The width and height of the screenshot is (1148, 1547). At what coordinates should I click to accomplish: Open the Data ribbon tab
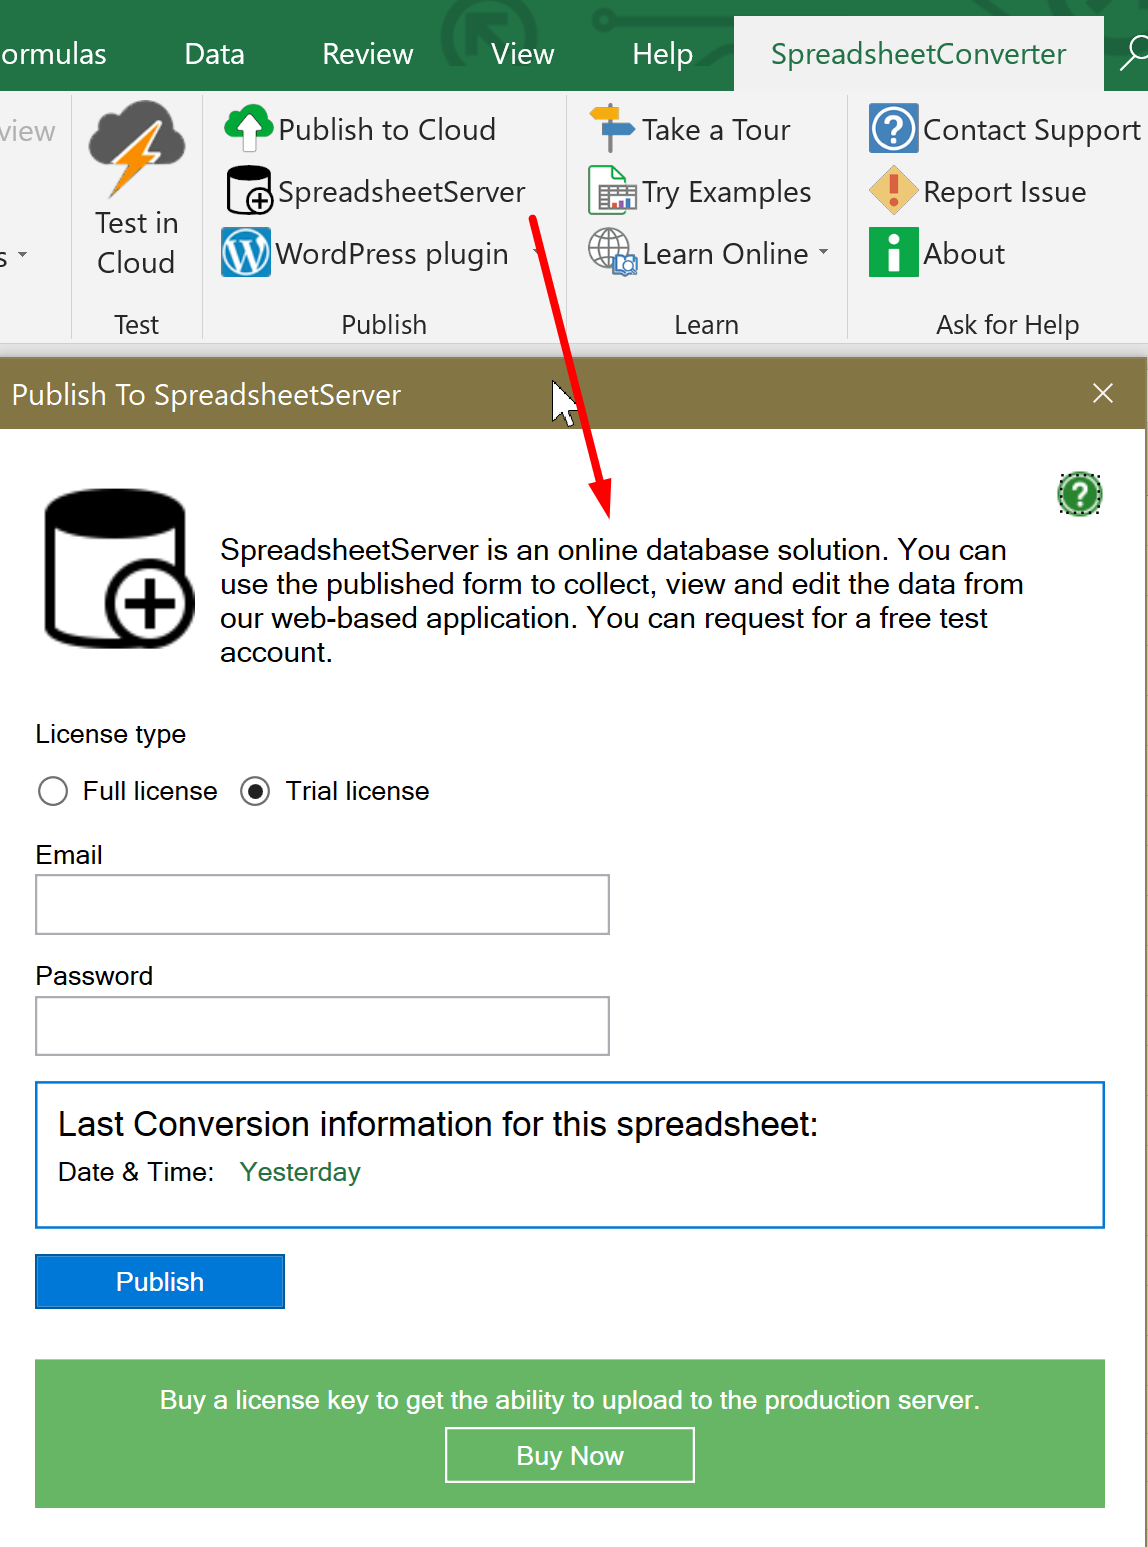point(213,53)
